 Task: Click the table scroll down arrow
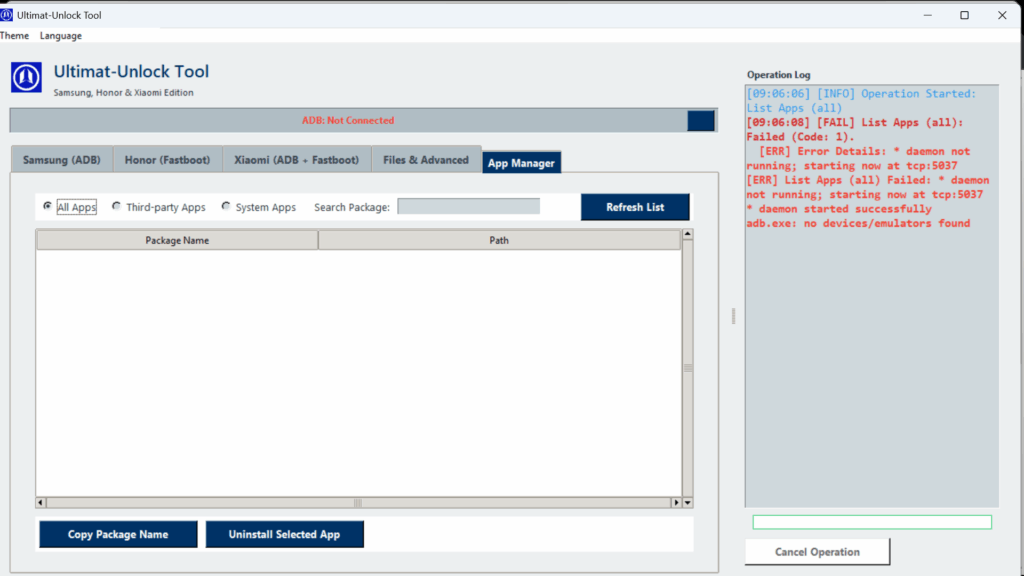[687, 502]
